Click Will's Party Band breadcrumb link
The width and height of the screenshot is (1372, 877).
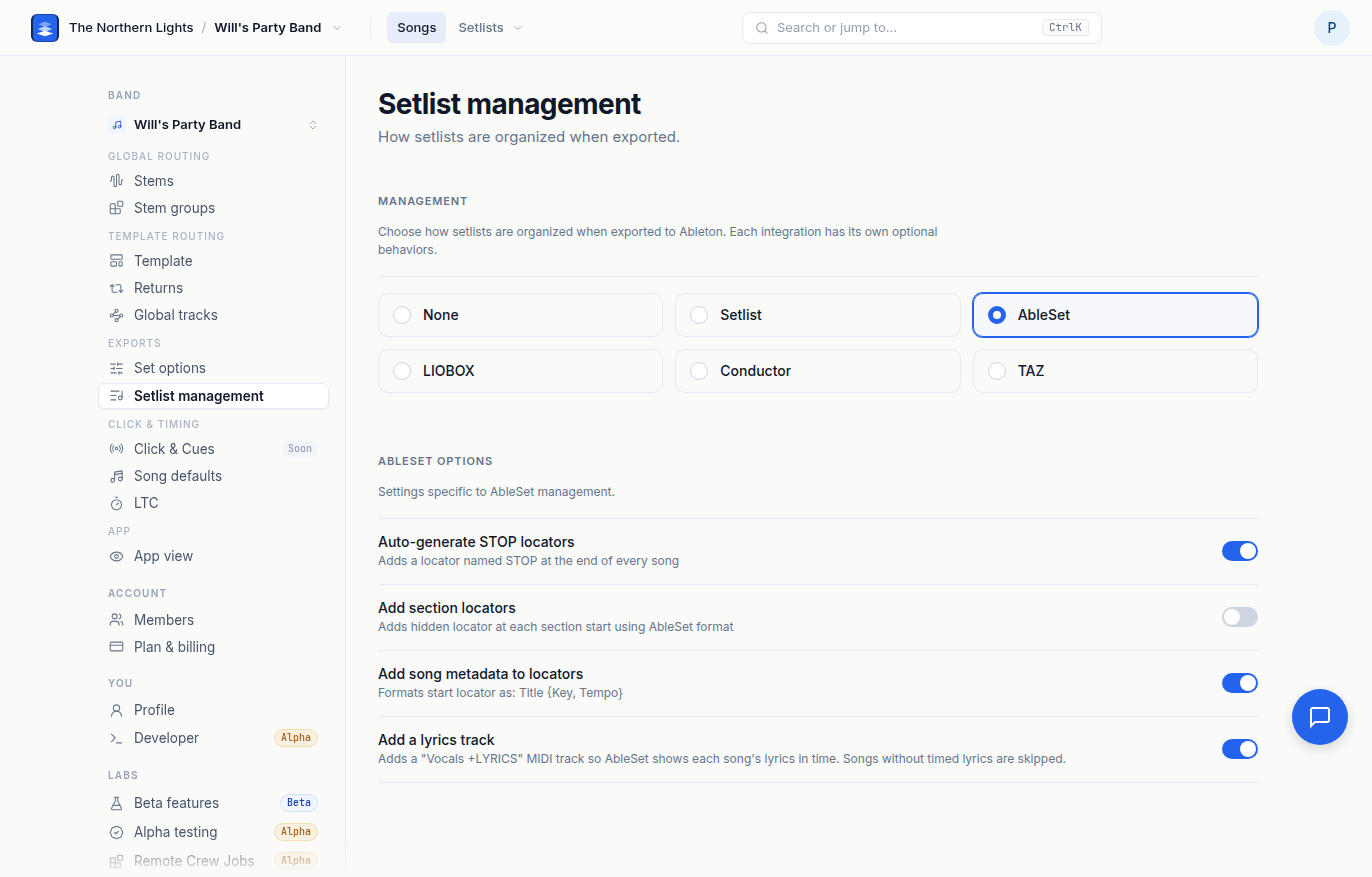tap(268, 28)
